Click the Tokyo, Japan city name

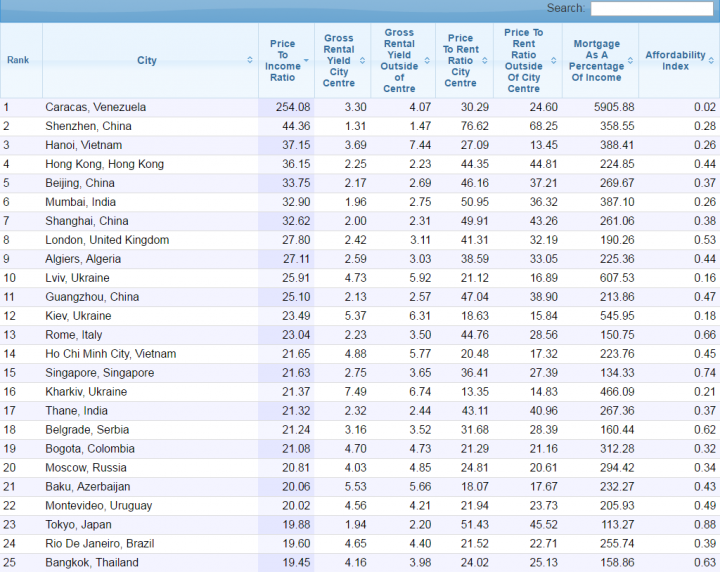(78, 524)
